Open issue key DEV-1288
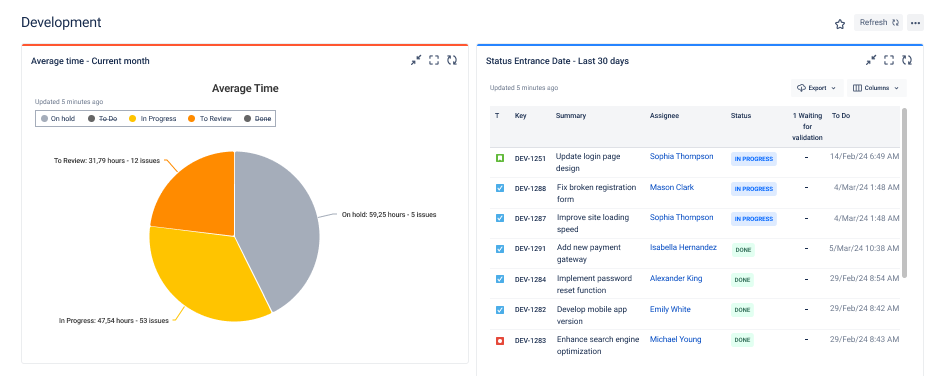This screenshot has width=945, height=376. (x=530, y=189)
